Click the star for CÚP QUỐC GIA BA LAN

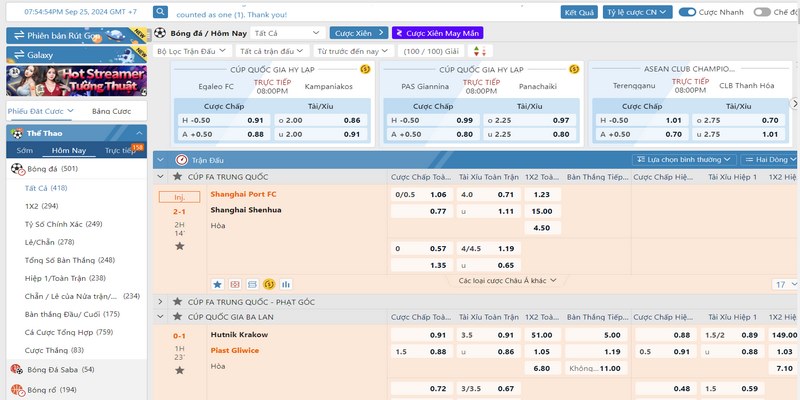(x=177, y=317)
